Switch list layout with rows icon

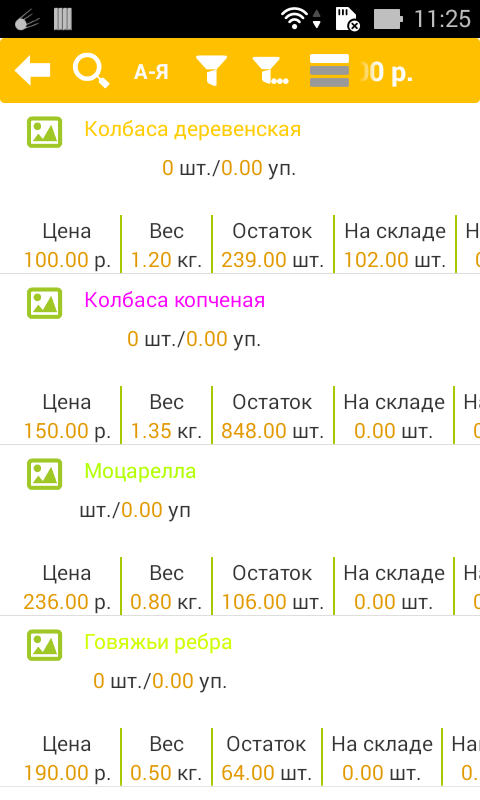[330, 70]
